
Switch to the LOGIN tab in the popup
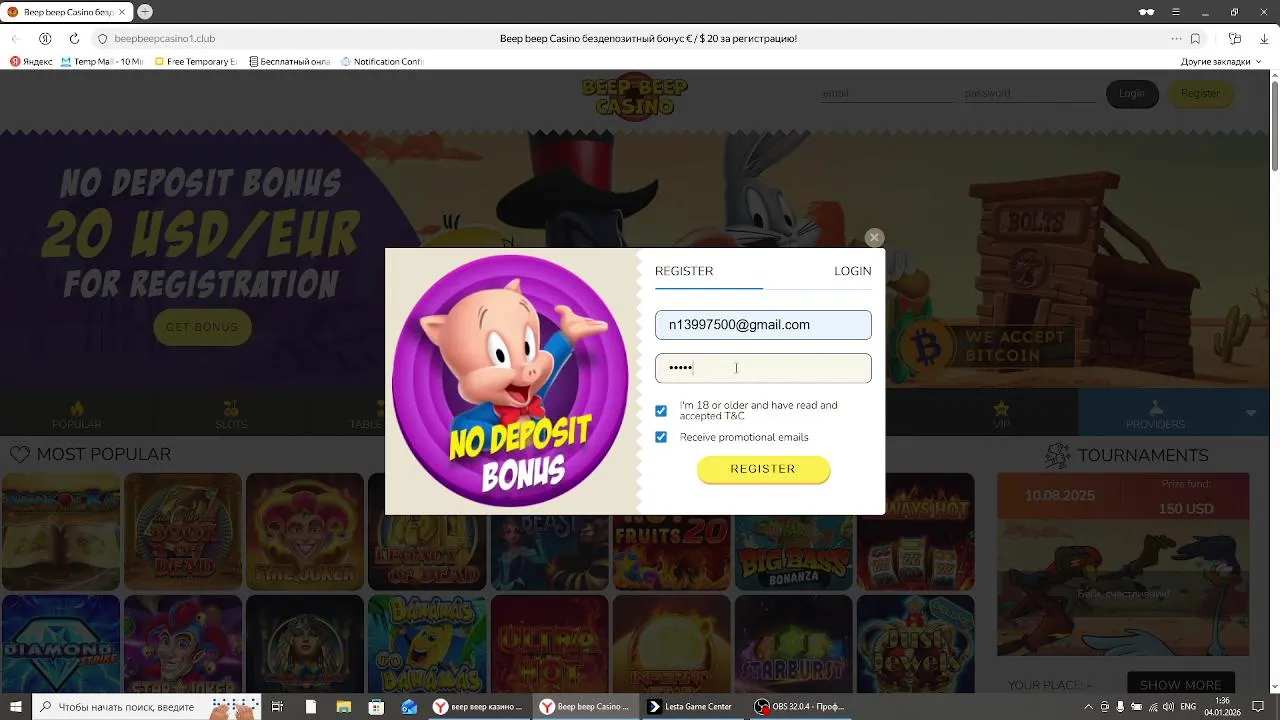(x=853, y=271)
